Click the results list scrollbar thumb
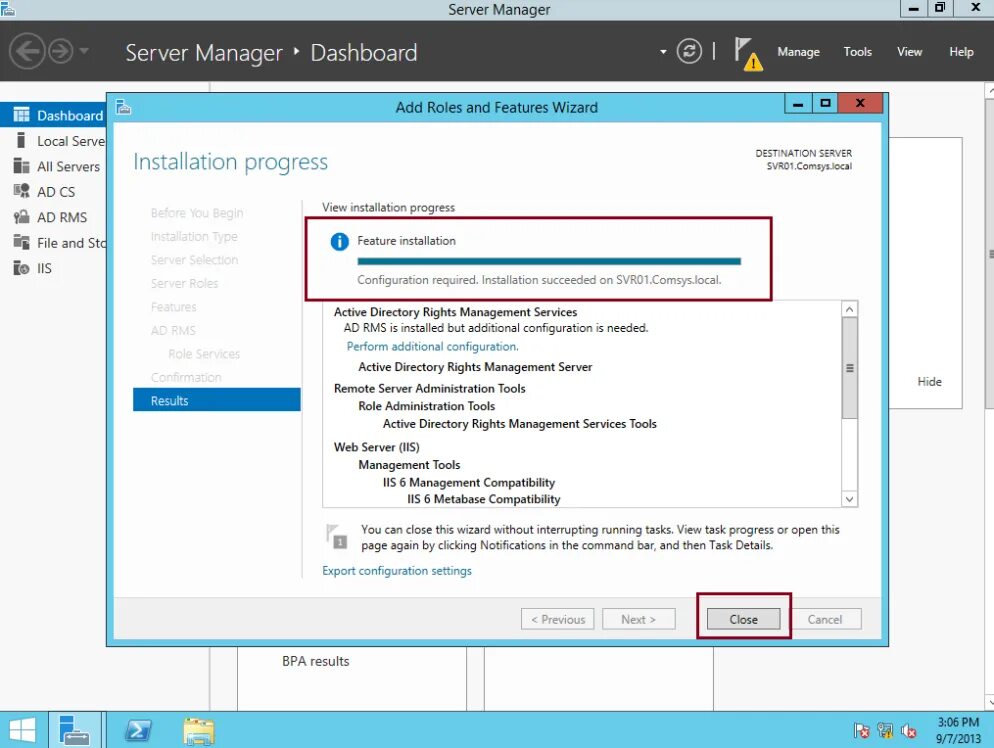The width and height of the screenshot is (994, 748). tap(849, 368)
